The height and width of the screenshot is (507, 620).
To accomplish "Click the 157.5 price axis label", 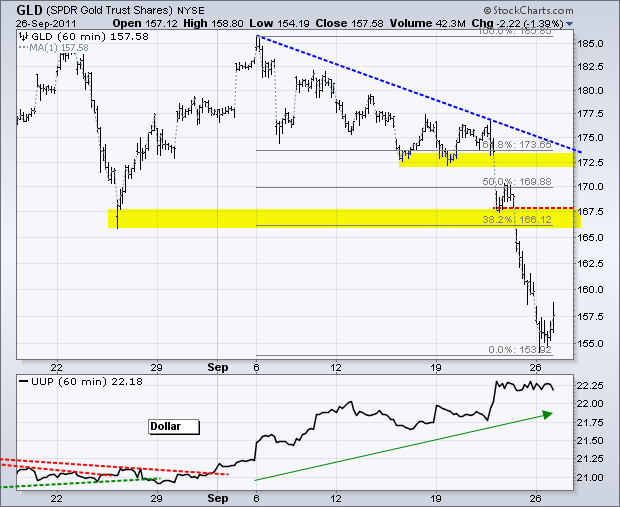I will click(590, 316).
